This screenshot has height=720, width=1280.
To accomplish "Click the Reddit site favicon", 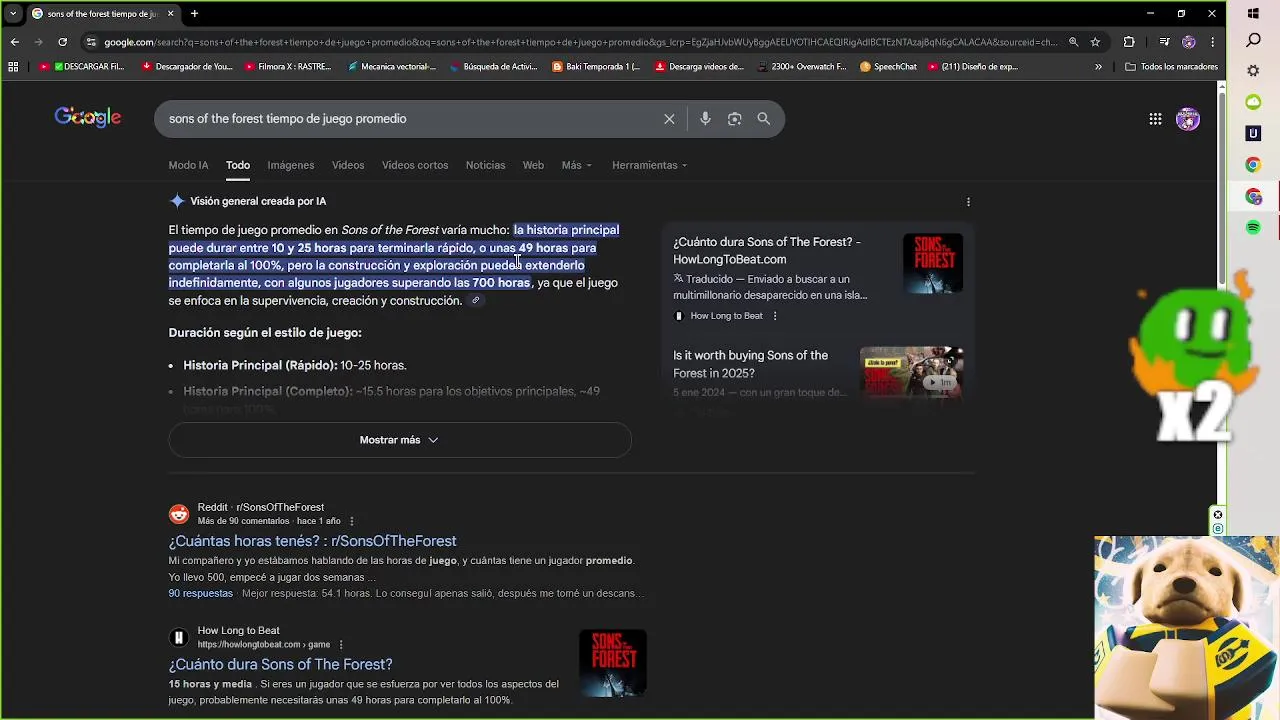I will tap(179, 514).
